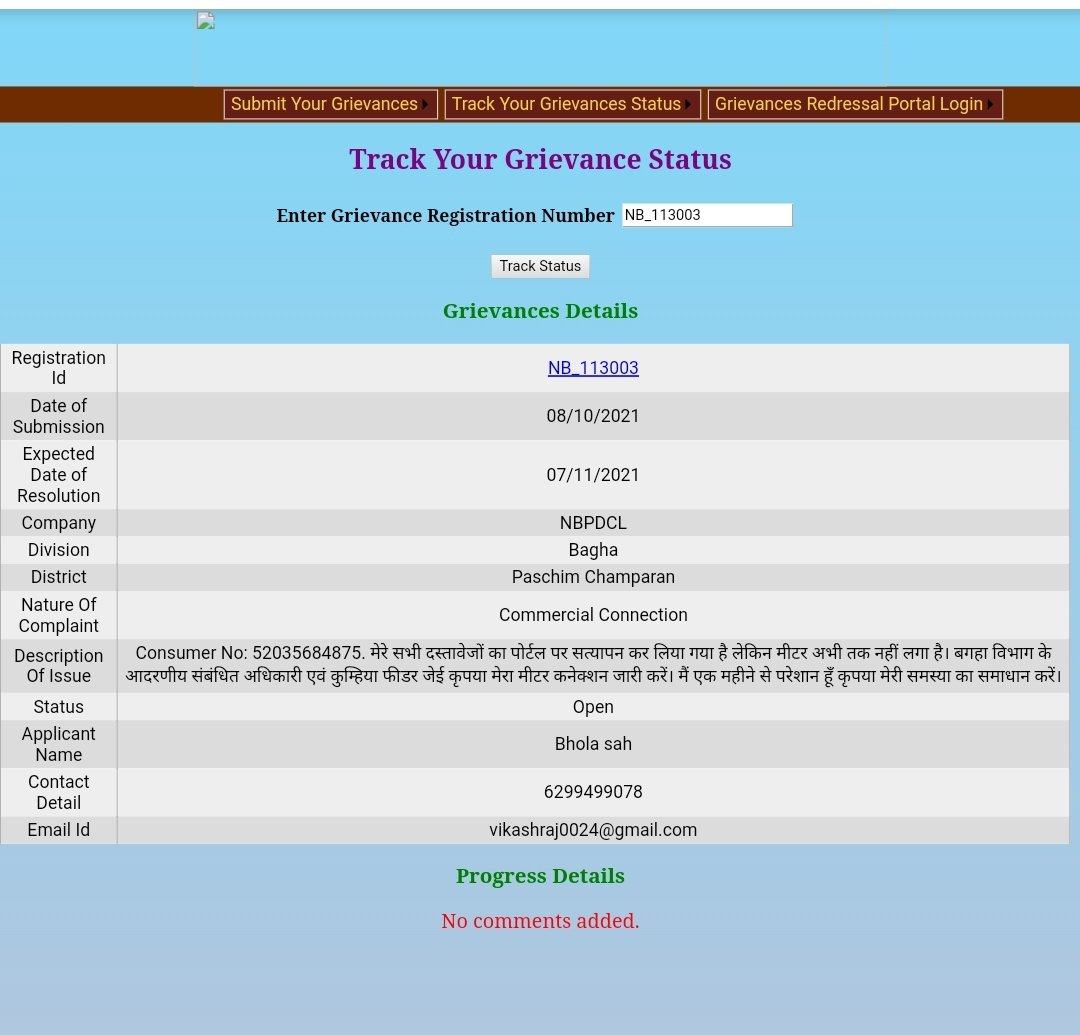This screenshot has height=1035, width=1080.
Task: Select expected resolution date 07/11/2021
Action: (x=593, y=474)
